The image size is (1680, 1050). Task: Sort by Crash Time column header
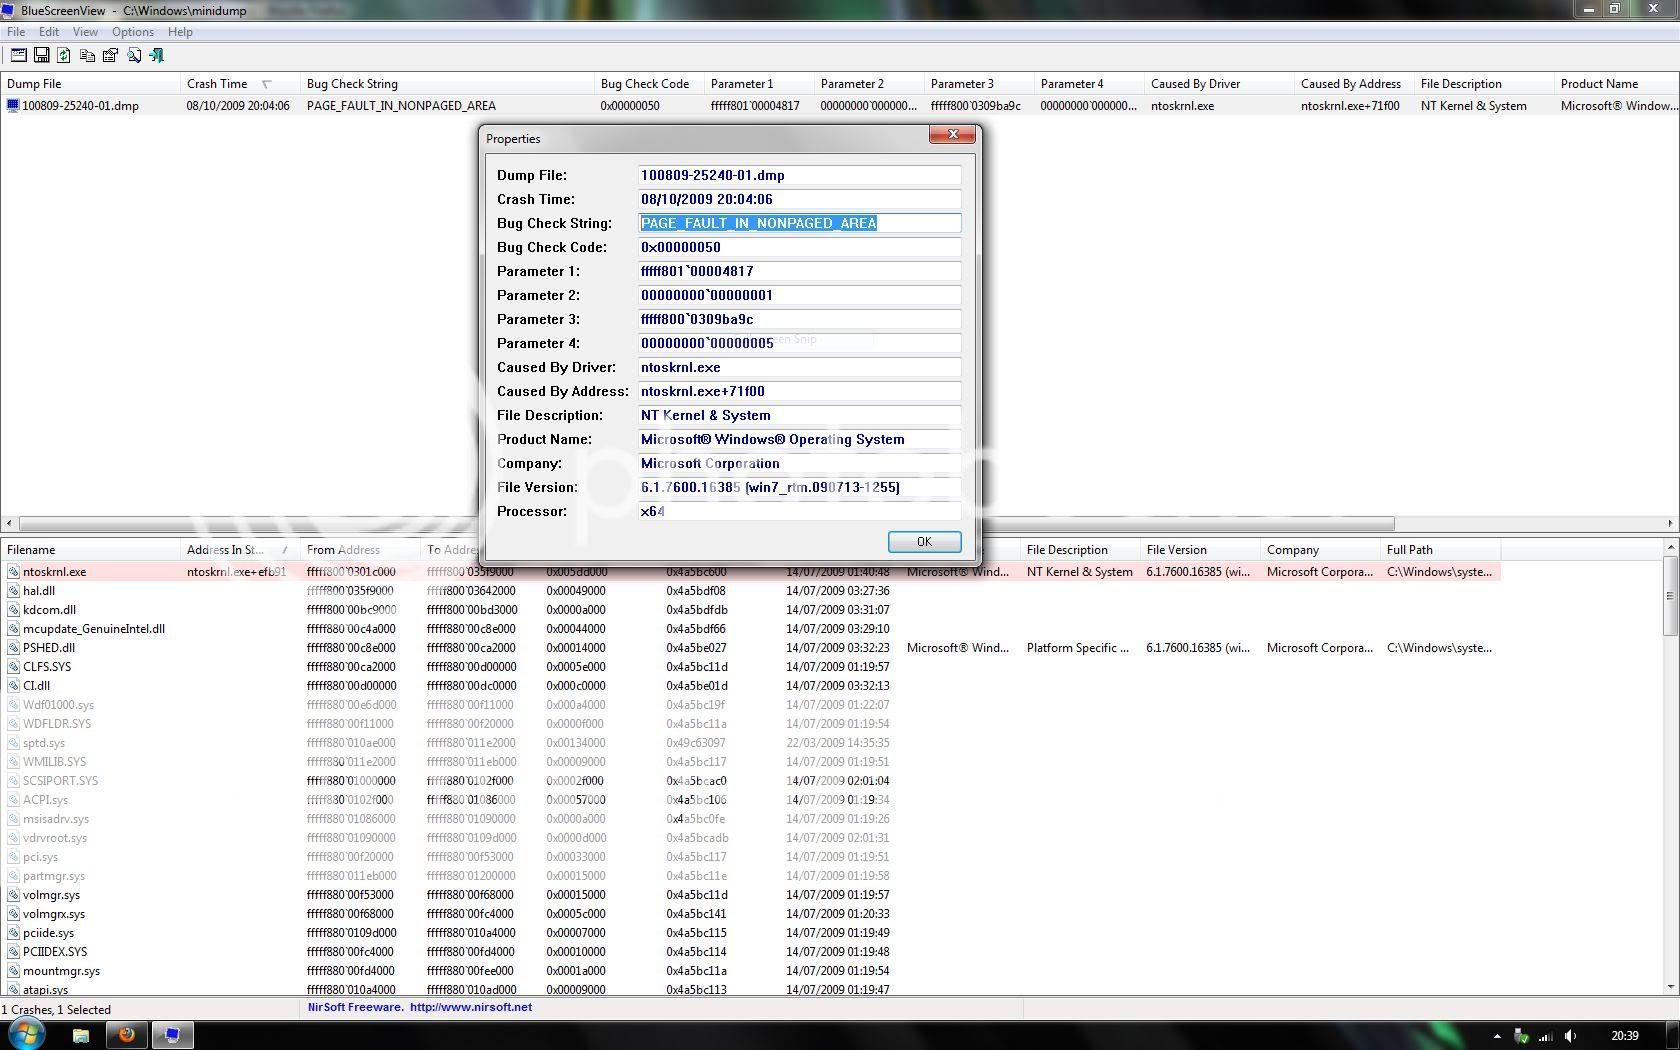pos(240,84)
